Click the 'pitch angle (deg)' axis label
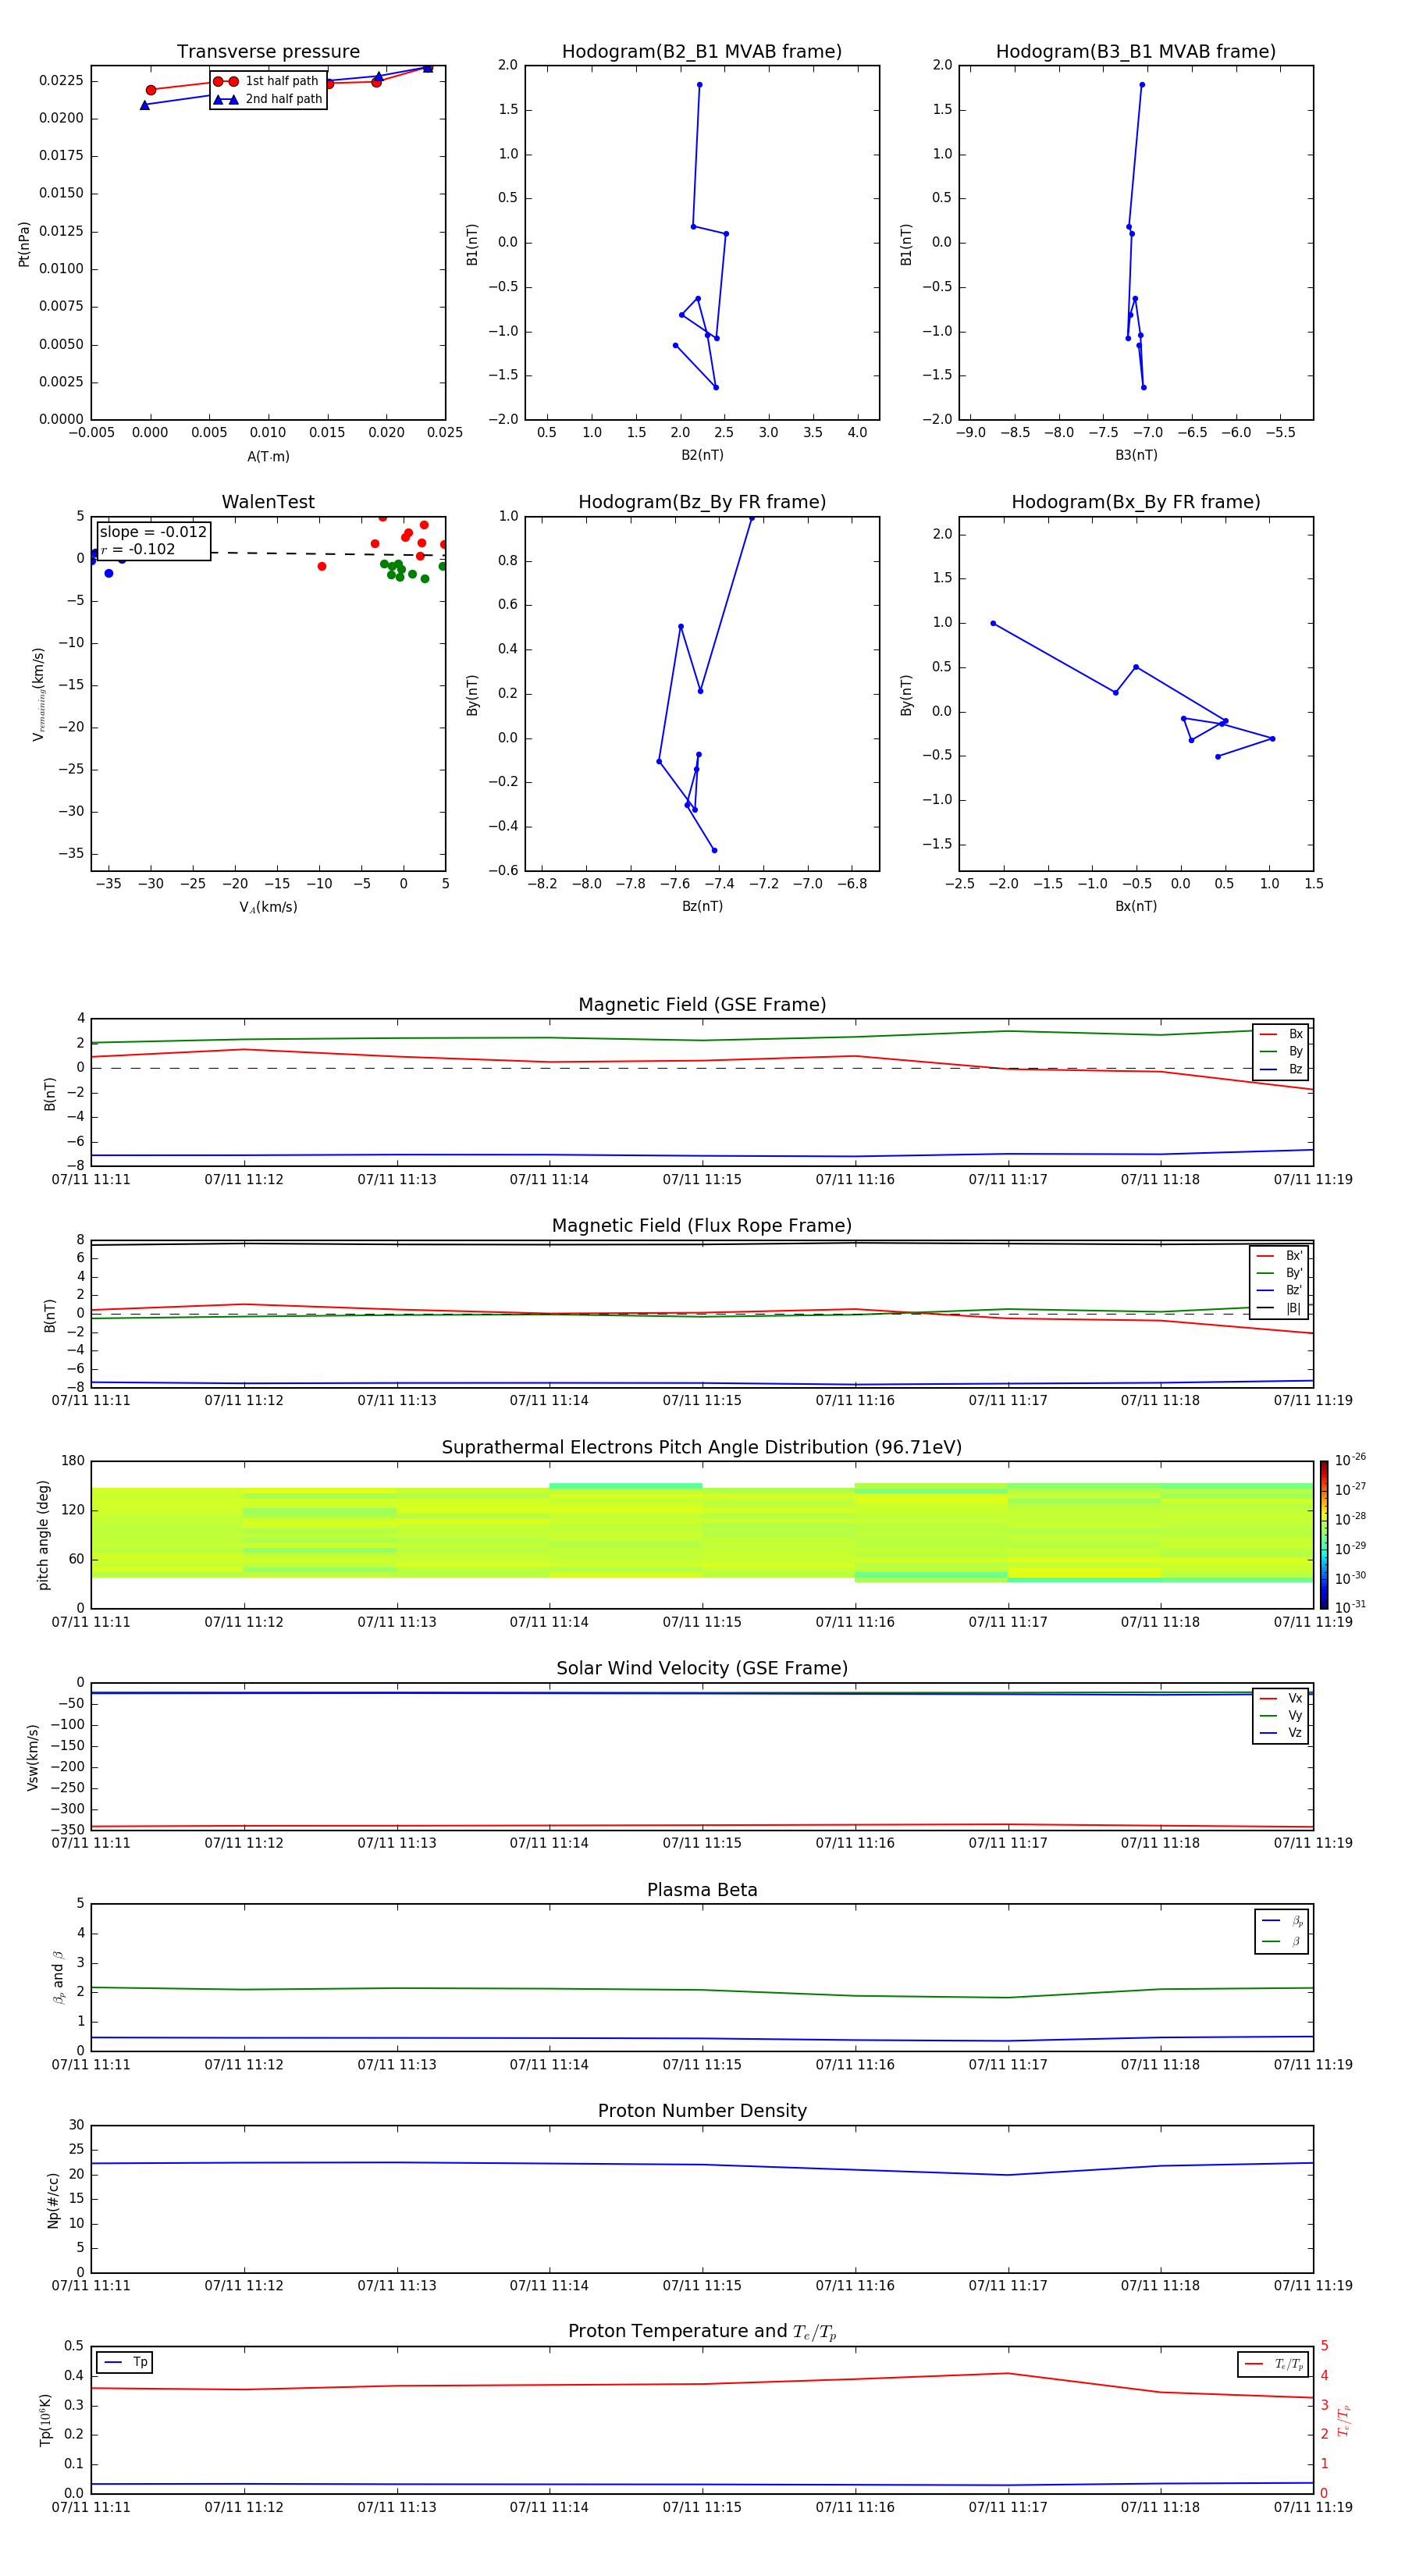 [x=43, y=1535]
